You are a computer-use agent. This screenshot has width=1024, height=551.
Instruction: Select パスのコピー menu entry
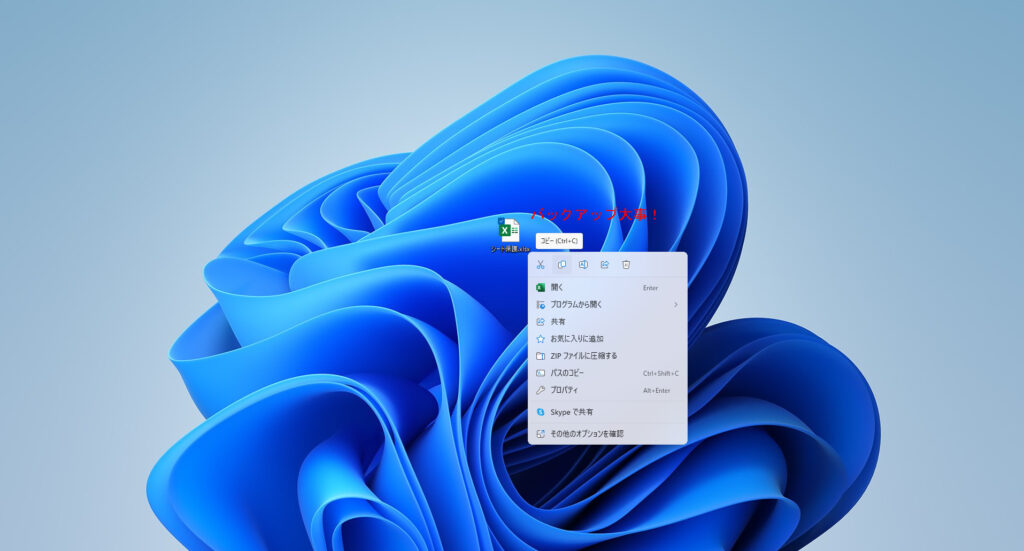click(607, 373)
